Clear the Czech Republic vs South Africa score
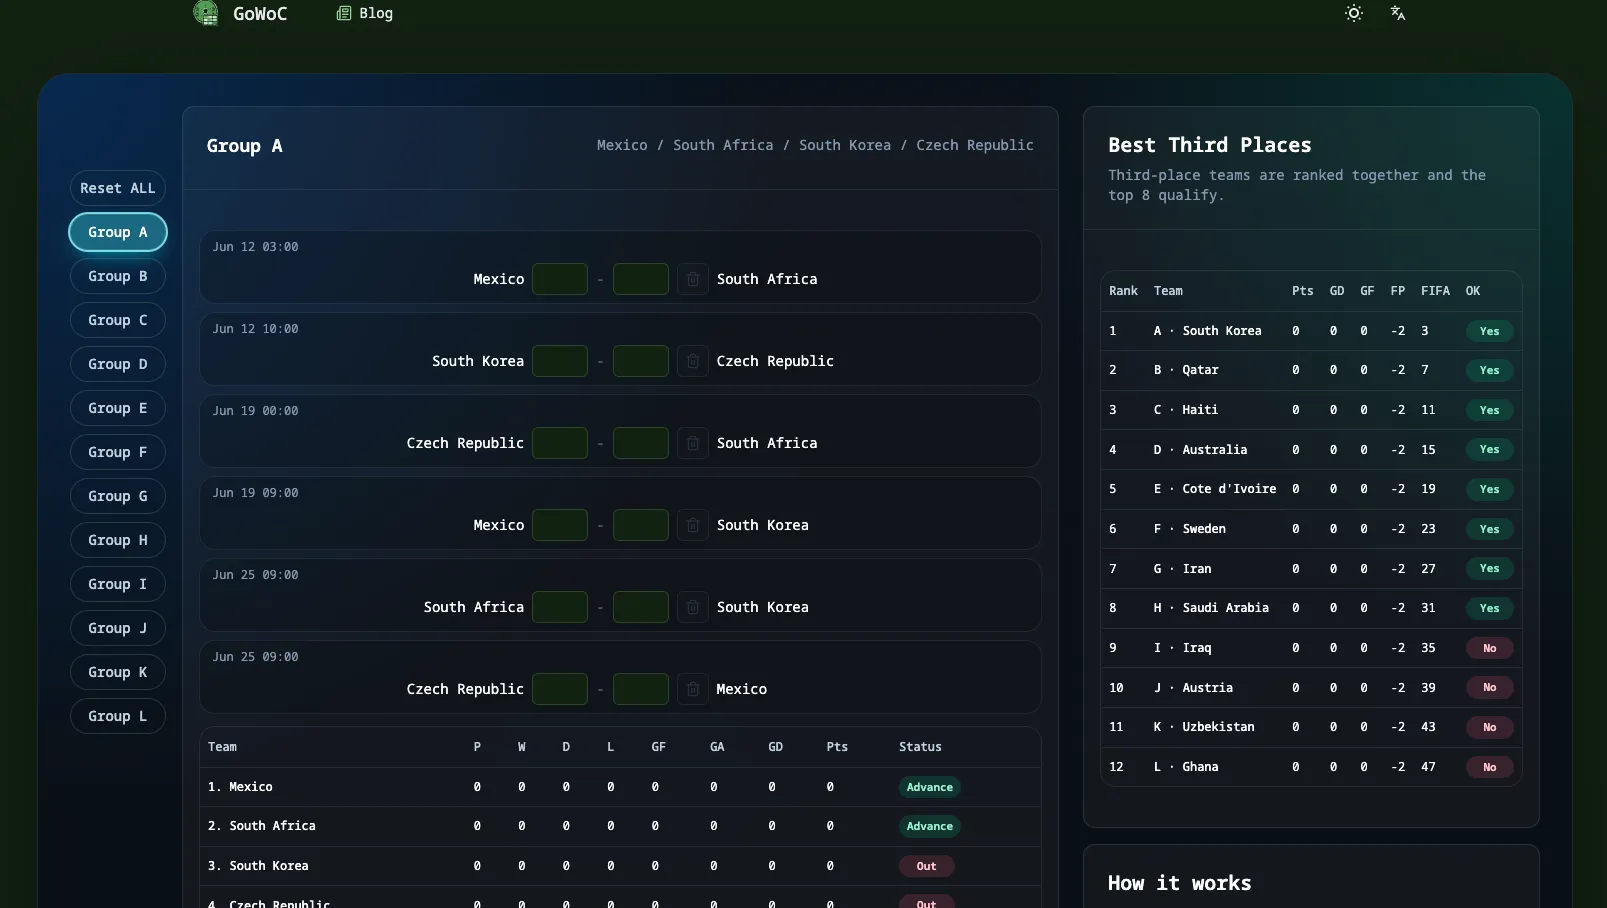Screen dimensions: 1607x908 pyautogui.click(x=692, y=443)
